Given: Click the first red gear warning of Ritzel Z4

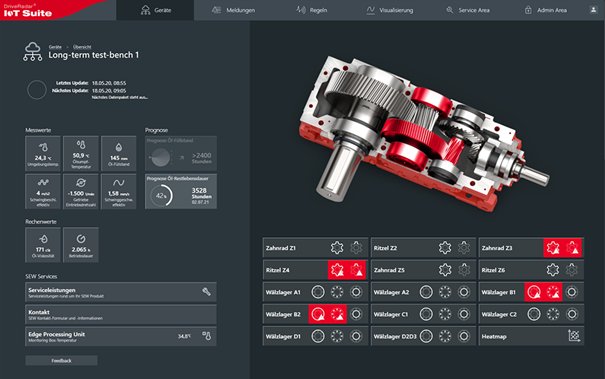Looking at the screenshot, I should 337,270.
